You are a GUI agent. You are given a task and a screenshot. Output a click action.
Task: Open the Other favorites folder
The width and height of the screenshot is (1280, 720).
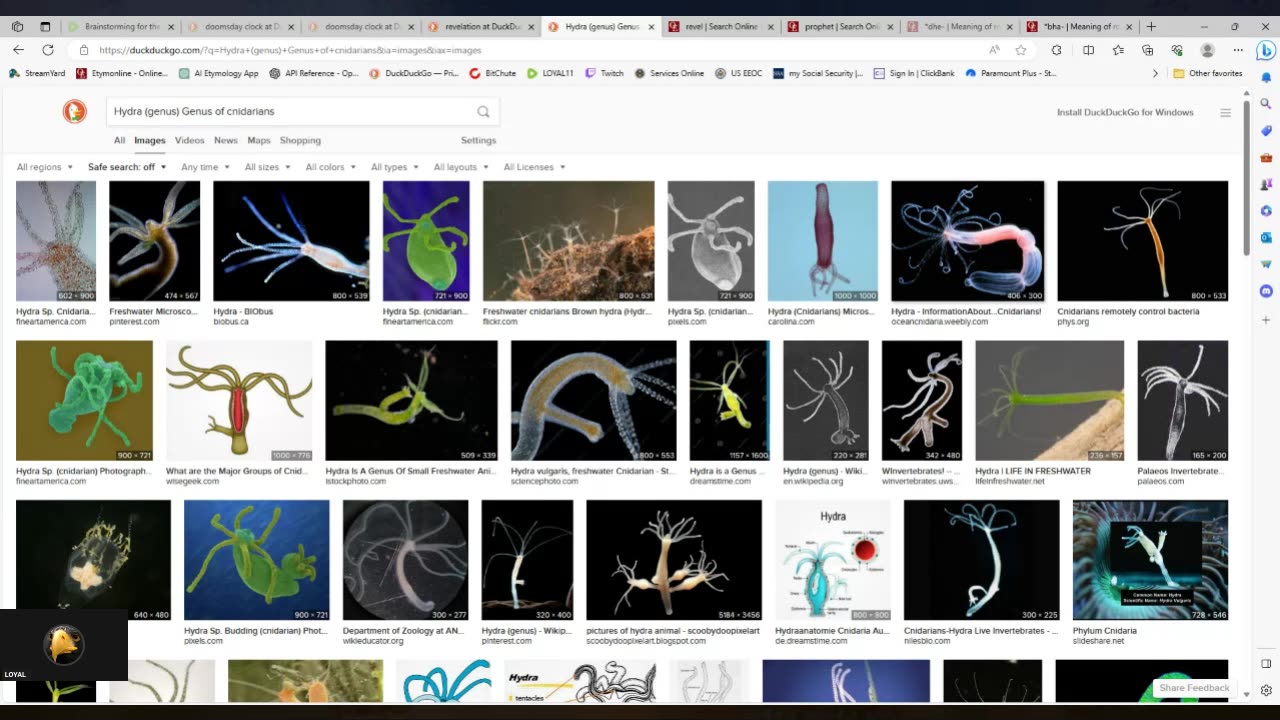(x=1207, y=73)
